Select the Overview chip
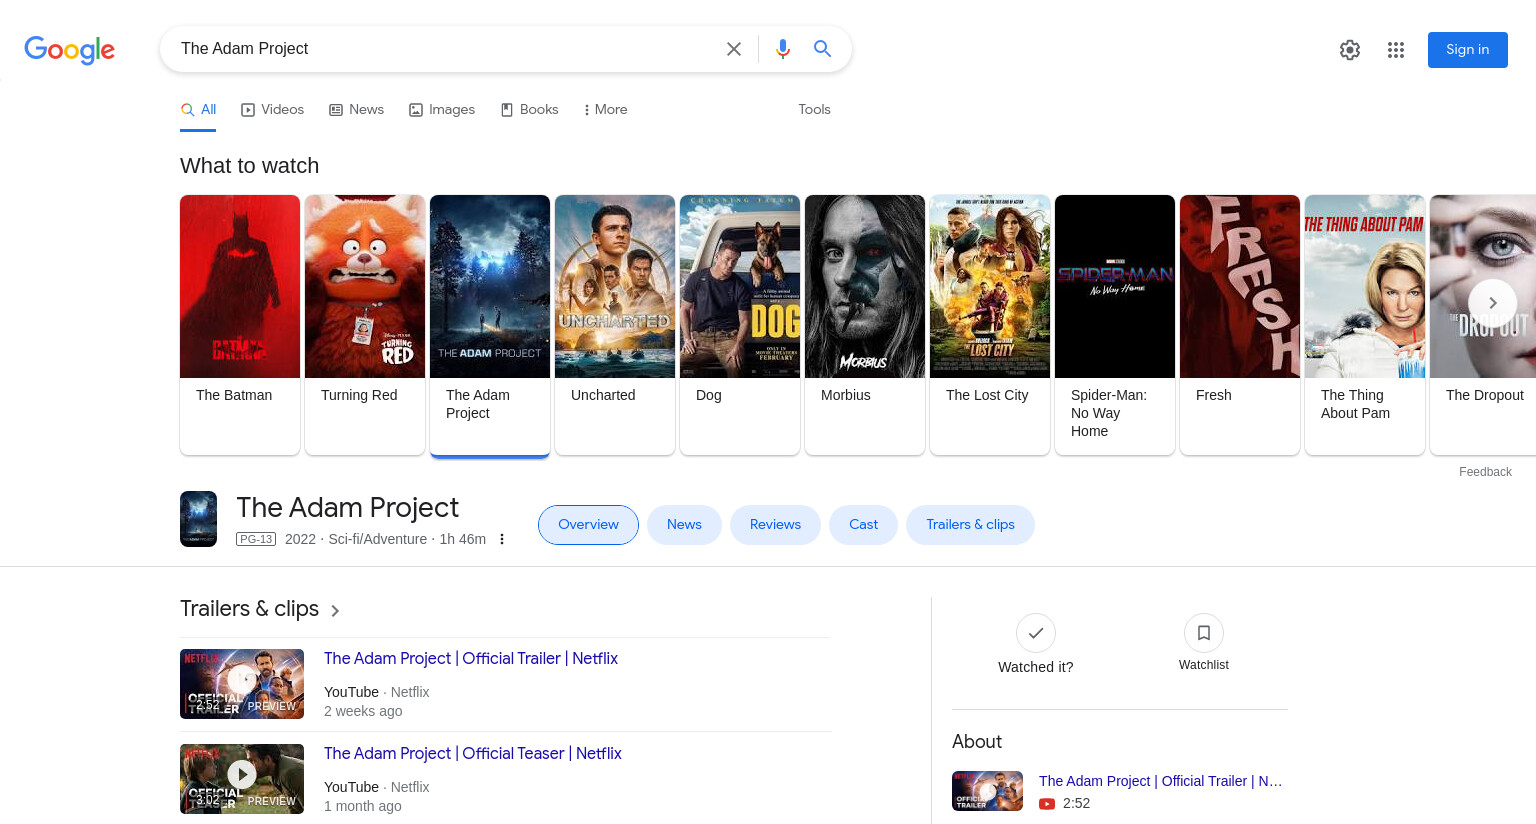The height and width of the screenshot is (824, 1536). 588,525
